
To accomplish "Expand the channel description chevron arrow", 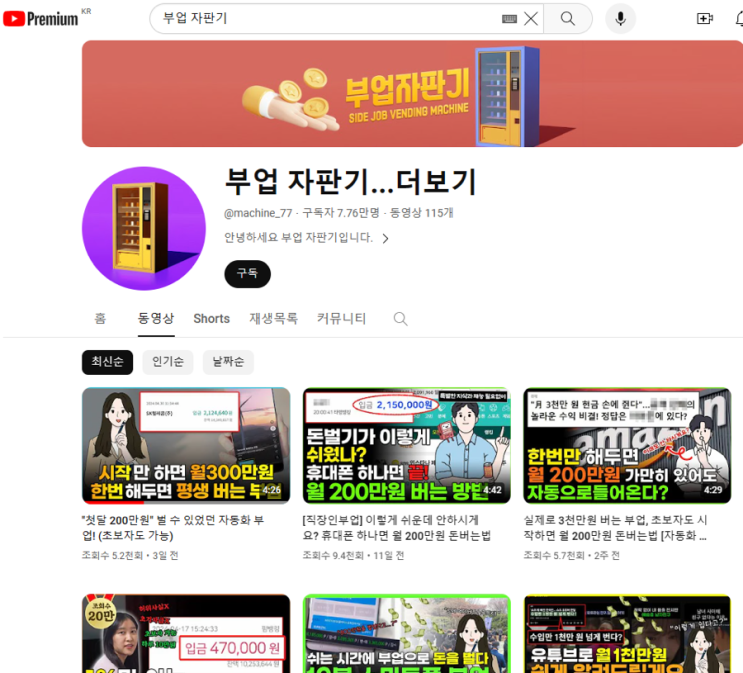I will click(x=386, y=238).
